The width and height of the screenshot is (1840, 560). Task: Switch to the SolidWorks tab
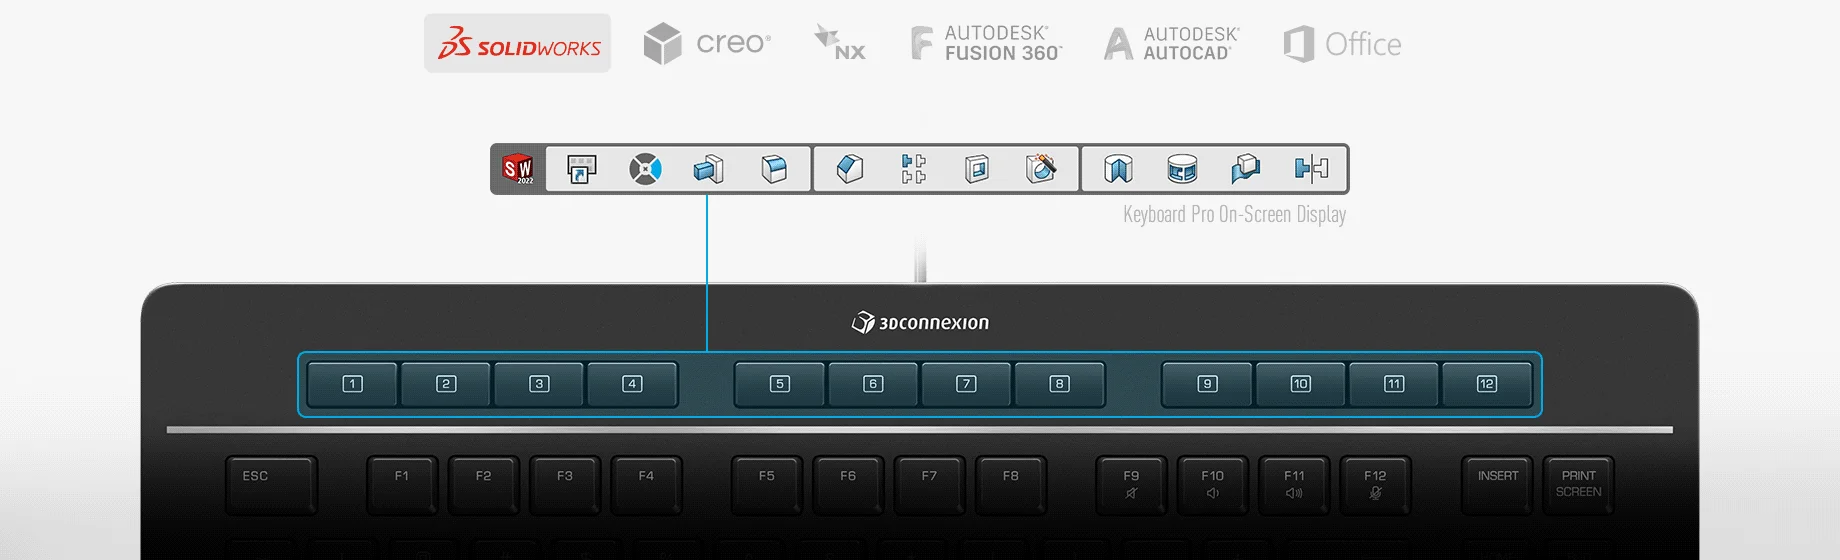[517, 43]
